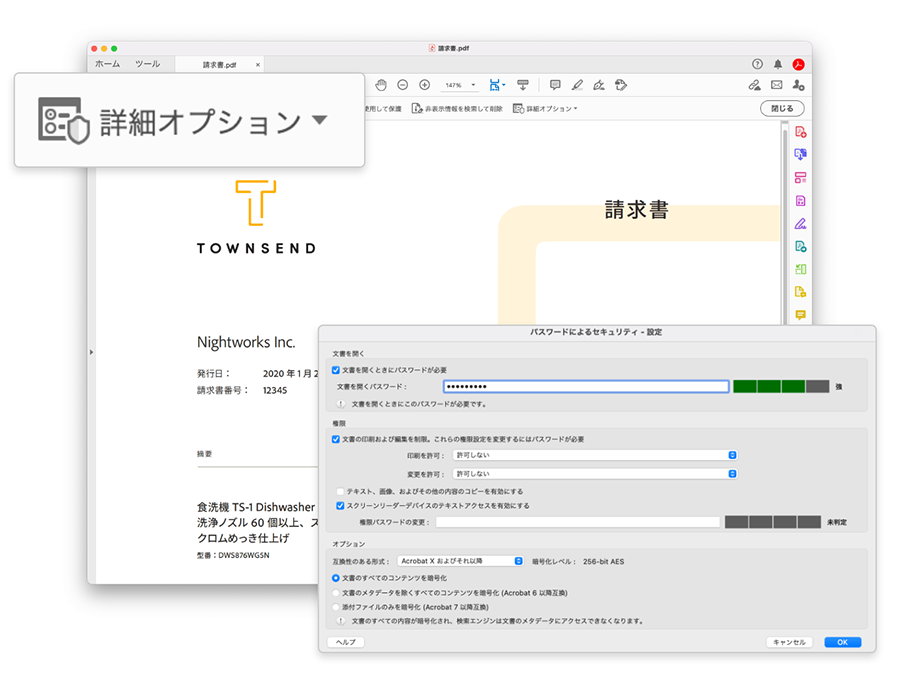This screenshot has height=675, width=900.
Task: Open the 印刷を許可 dropdown
Action: pos(594,455)
